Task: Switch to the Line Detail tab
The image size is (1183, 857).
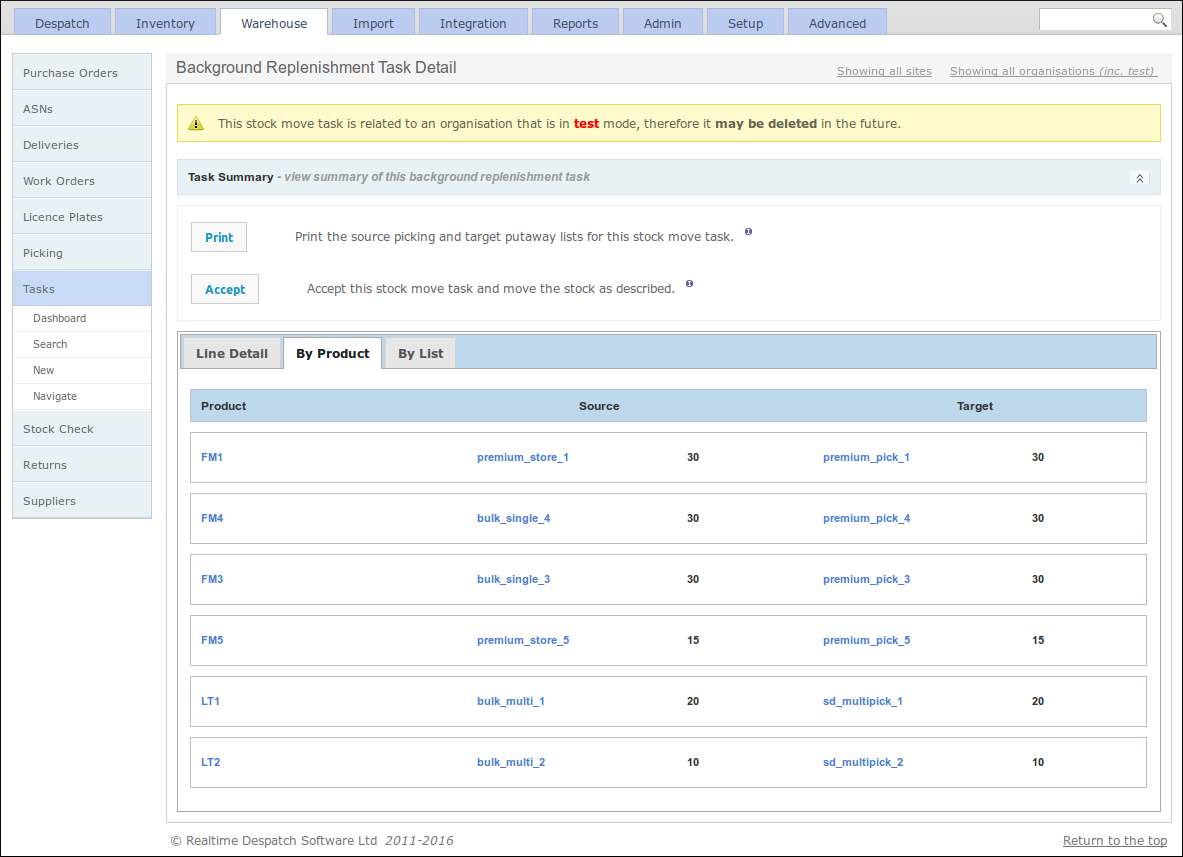Action: (232, 353)
